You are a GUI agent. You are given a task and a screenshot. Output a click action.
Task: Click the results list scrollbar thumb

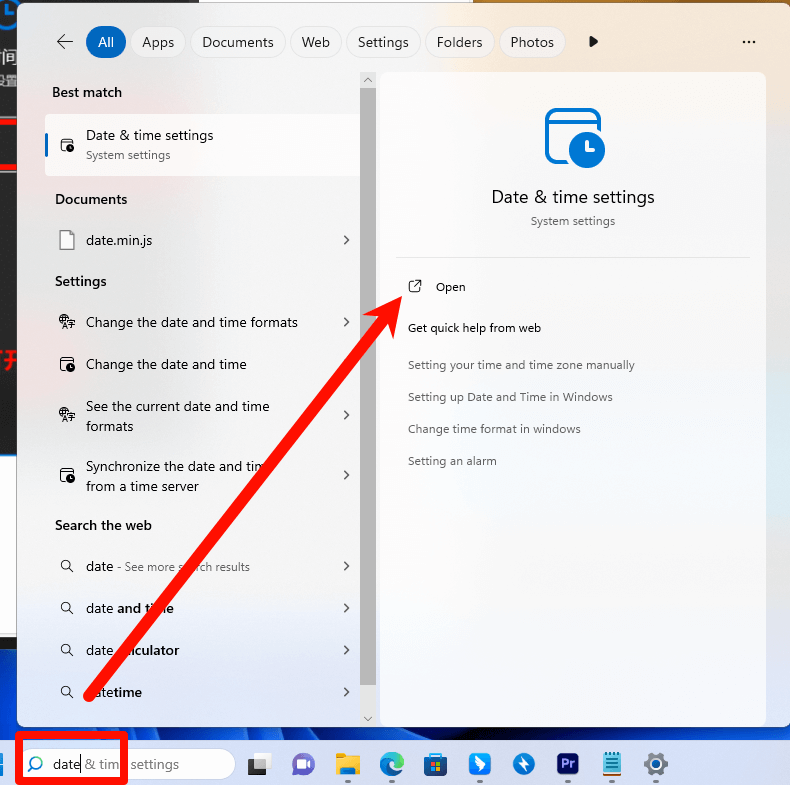(x=368, y=386)
